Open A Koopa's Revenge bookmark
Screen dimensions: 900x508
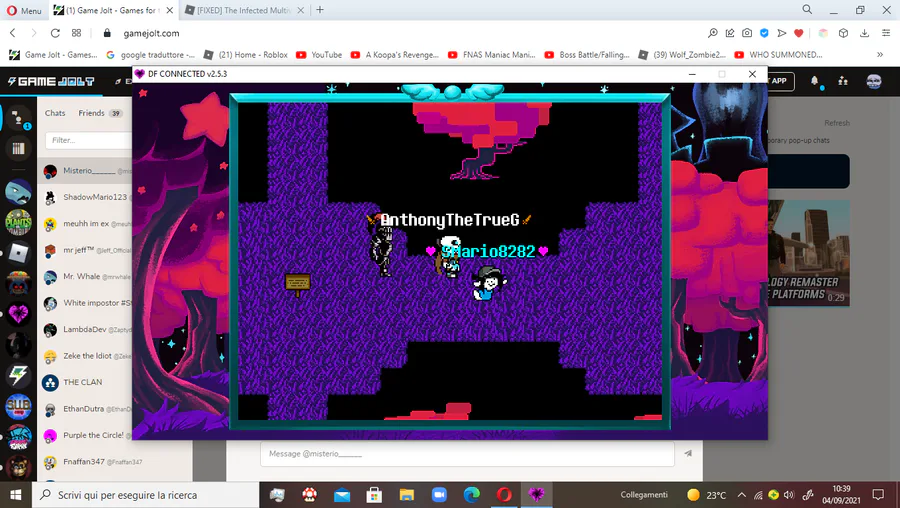[395, 55]
